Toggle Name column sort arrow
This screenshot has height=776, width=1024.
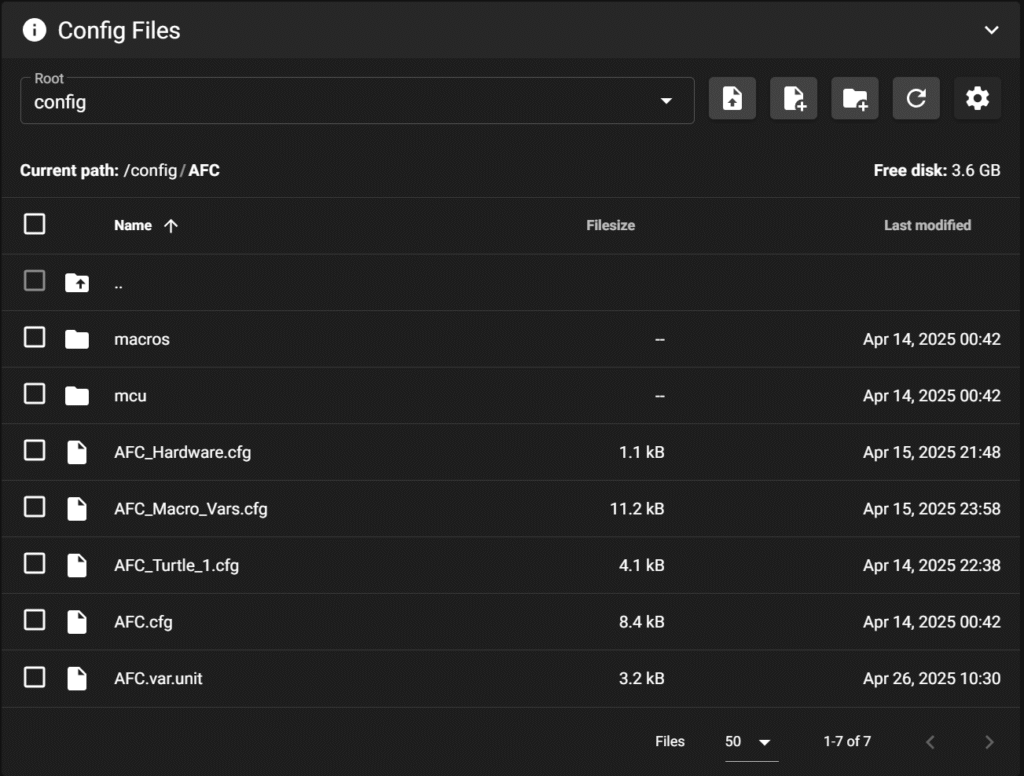(171, 225)
